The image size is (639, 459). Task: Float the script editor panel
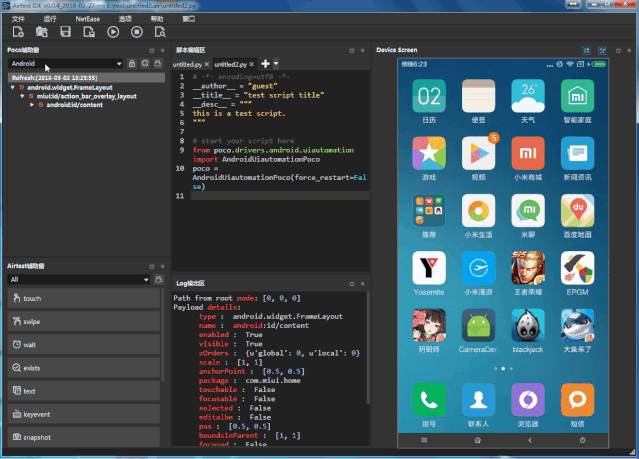click(x=352, y=51)
